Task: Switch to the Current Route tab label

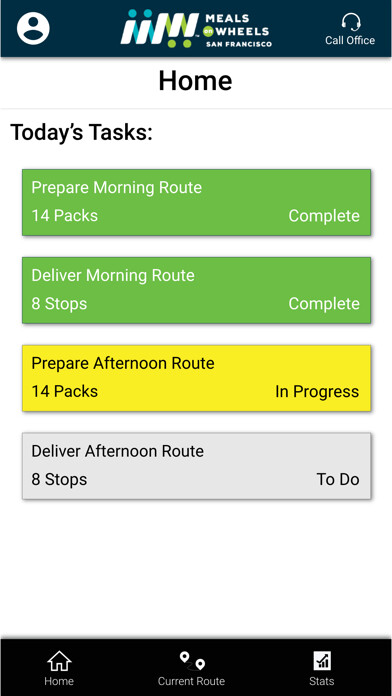Action: 191,681
